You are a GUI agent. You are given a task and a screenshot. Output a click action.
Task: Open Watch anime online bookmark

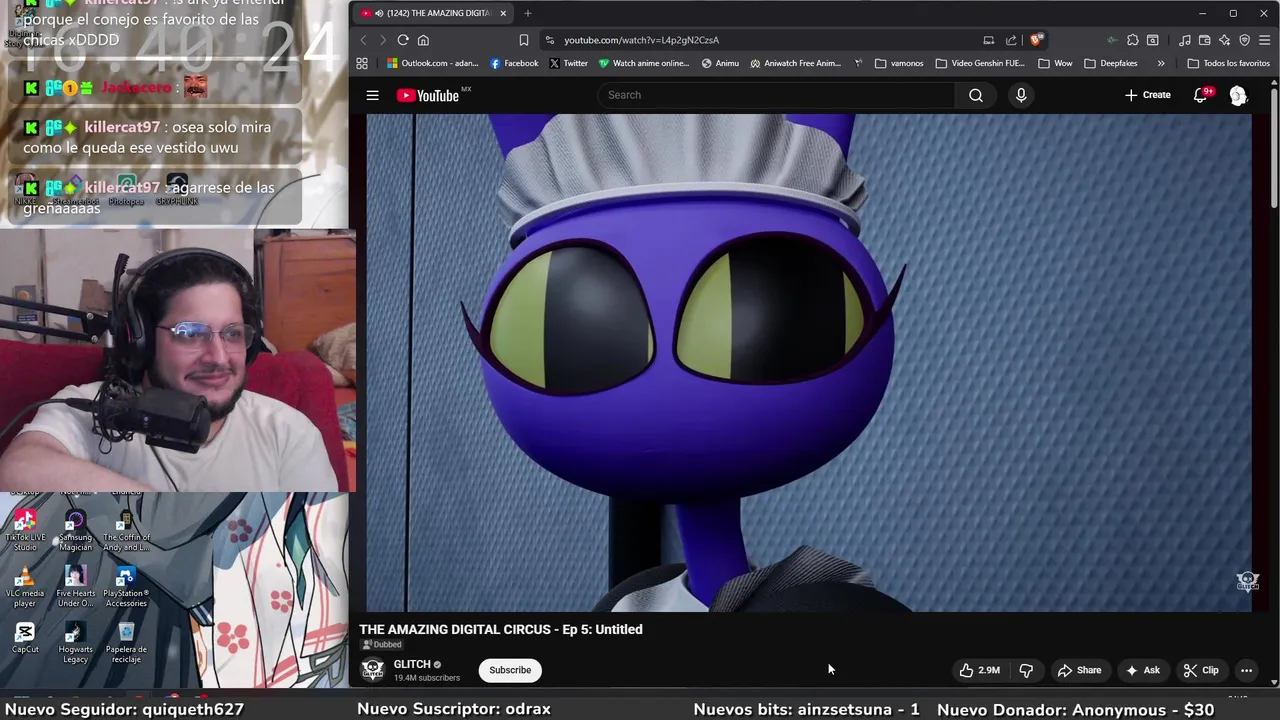coord(644,63)
